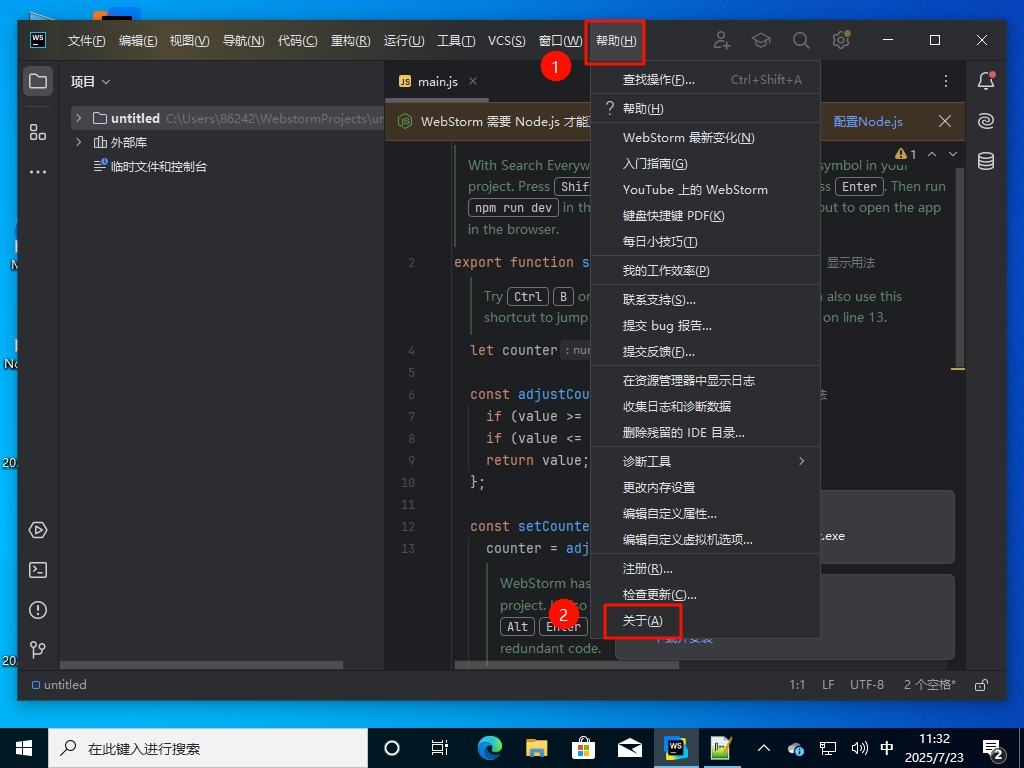Select 查找操作(F)... menu entry
The image size is (1024, 768).
pos(705,80)
